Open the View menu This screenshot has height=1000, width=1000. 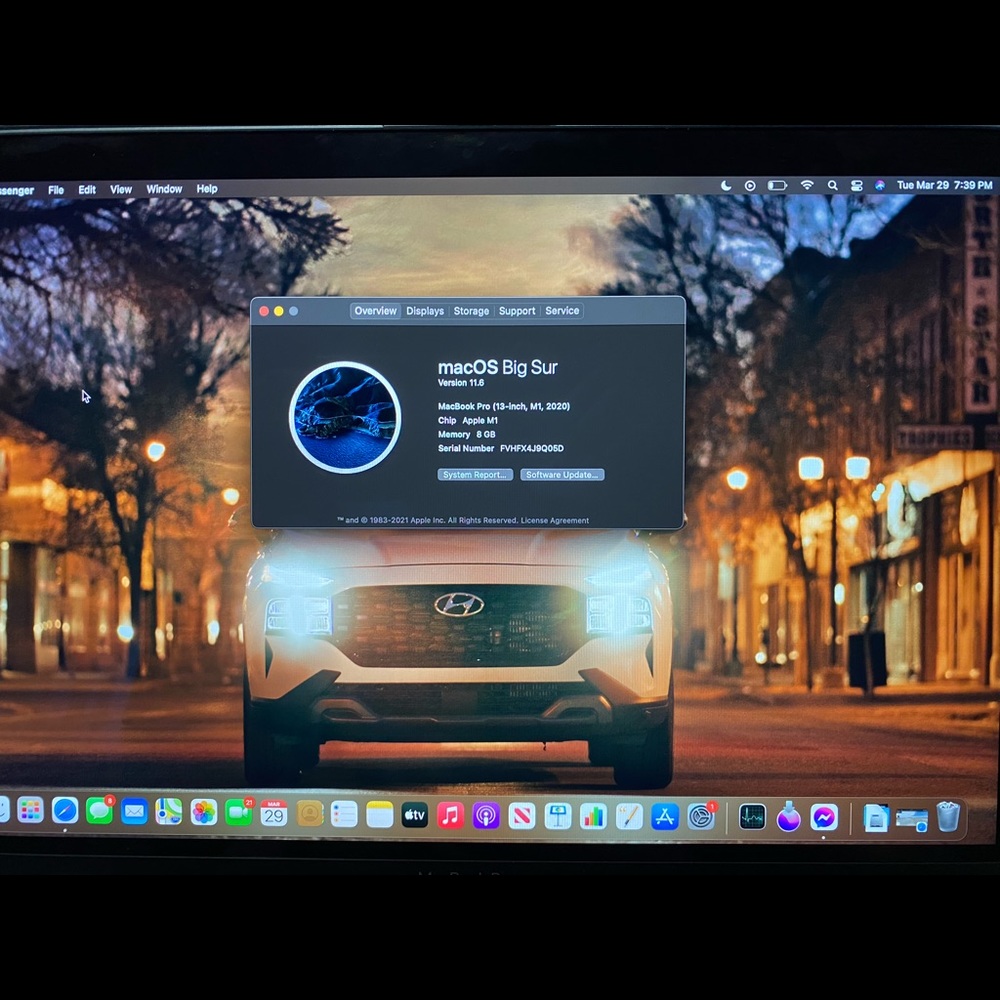pos(121,189)
